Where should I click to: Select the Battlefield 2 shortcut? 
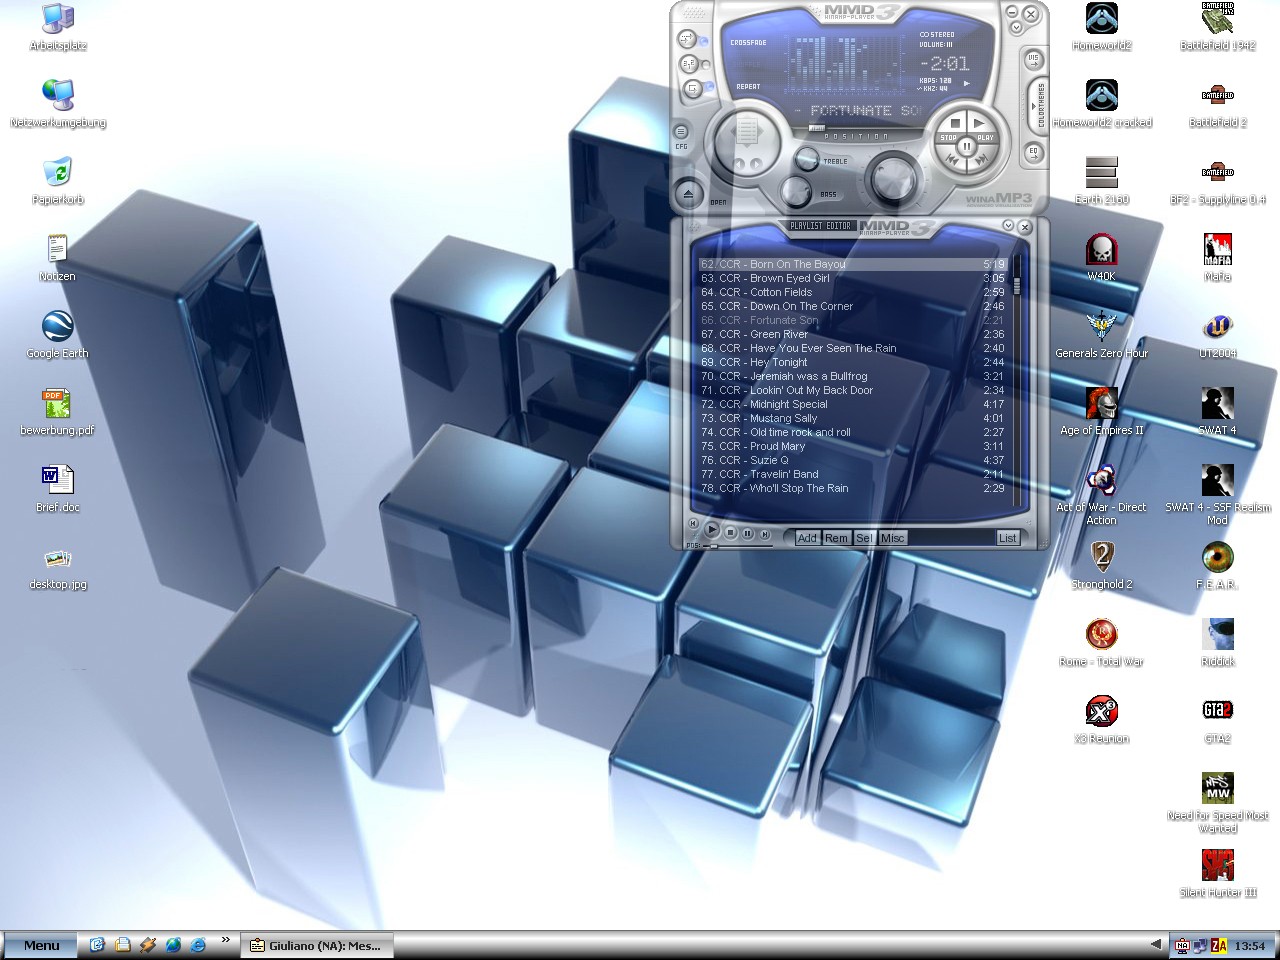(1218, 104)
